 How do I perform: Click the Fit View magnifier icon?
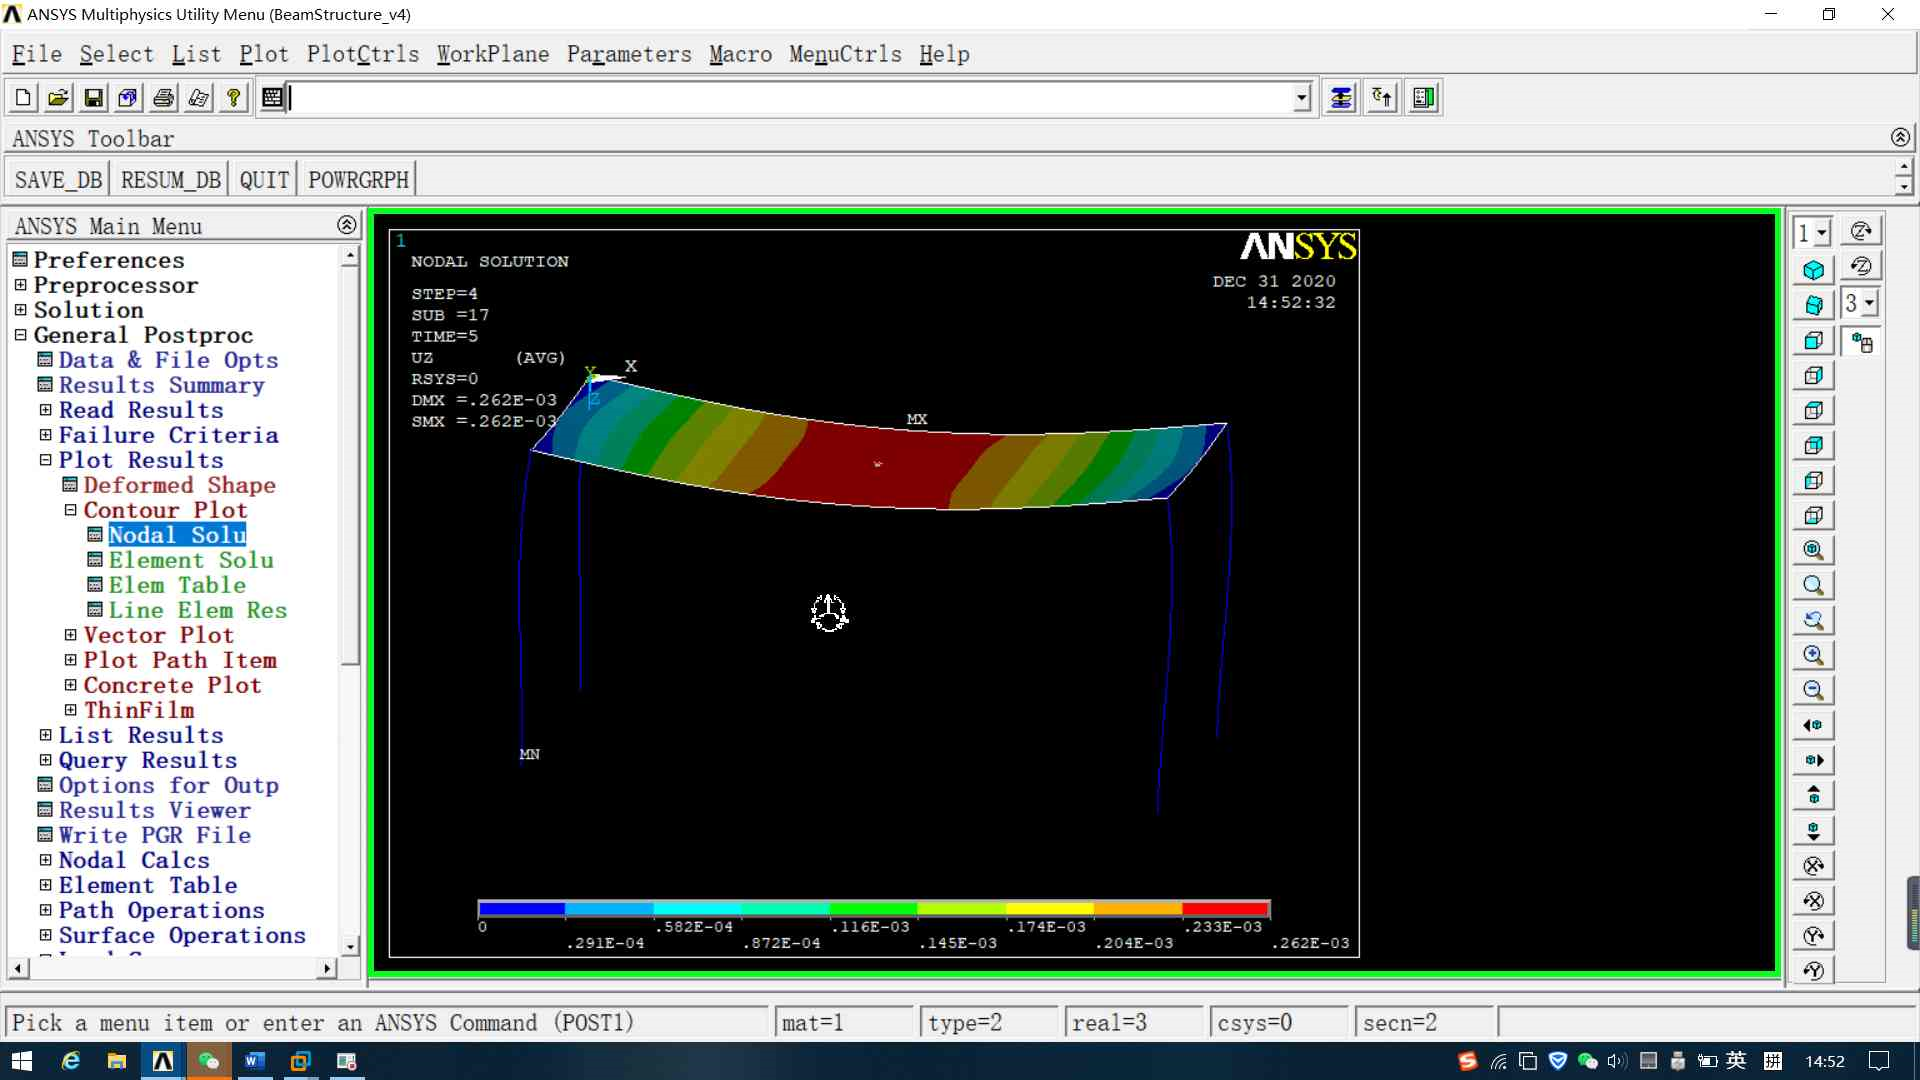[1813, 550]
